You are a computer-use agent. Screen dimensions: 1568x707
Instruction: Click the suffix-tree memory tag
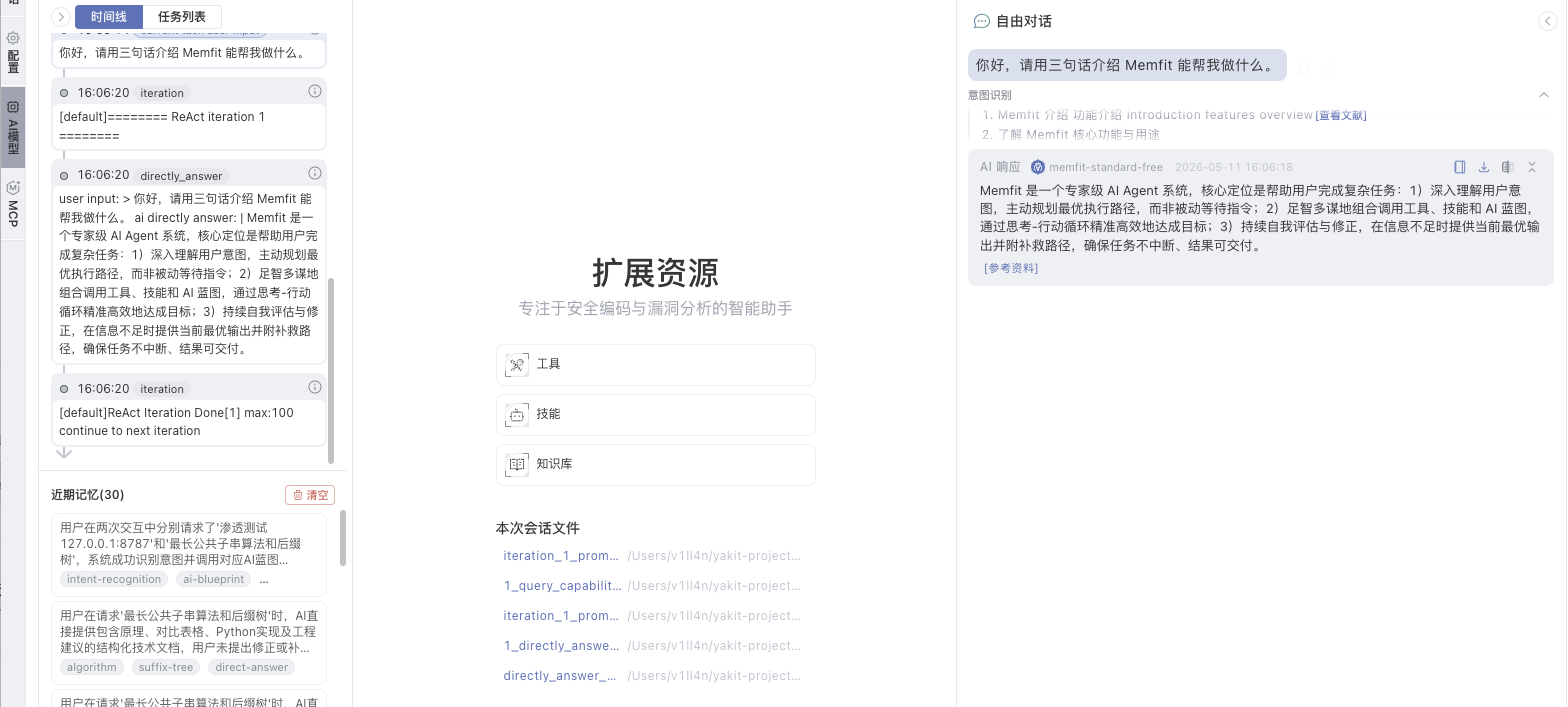click(166, 667)
